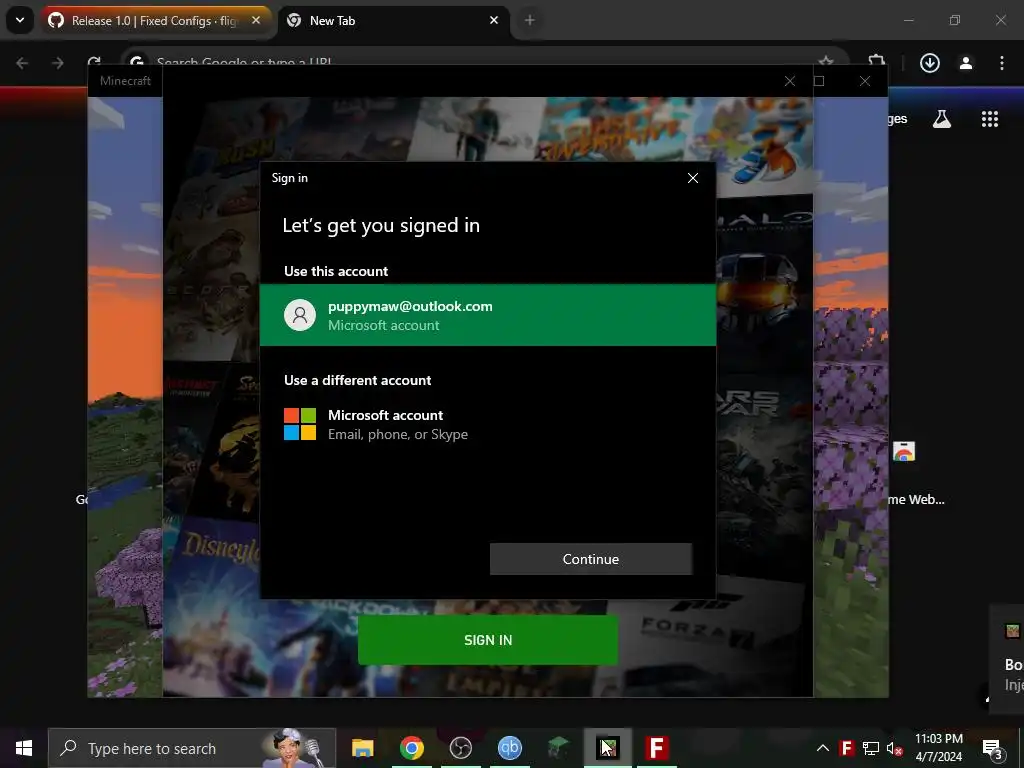
Task: Open the notification center icon
Action: coord(992,749)
